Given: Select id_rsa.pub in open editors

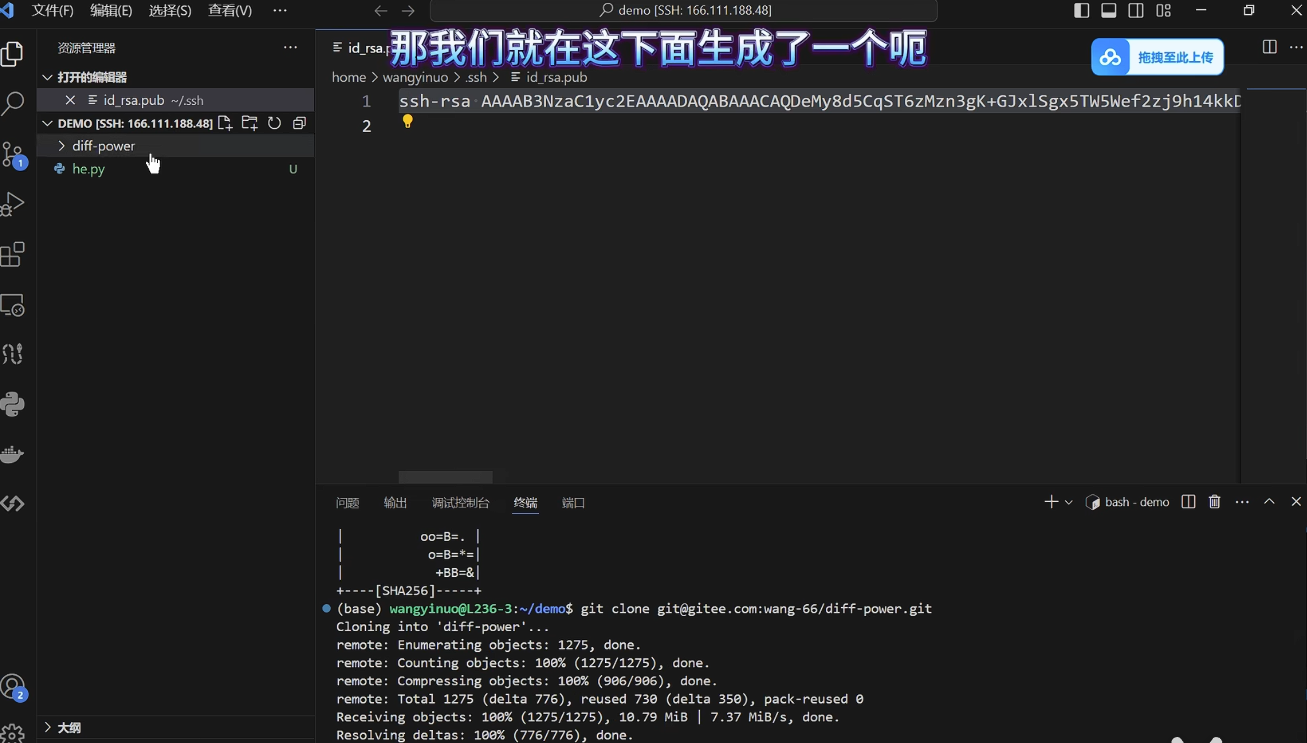Looking at the screenshot, I should [175, 100].
